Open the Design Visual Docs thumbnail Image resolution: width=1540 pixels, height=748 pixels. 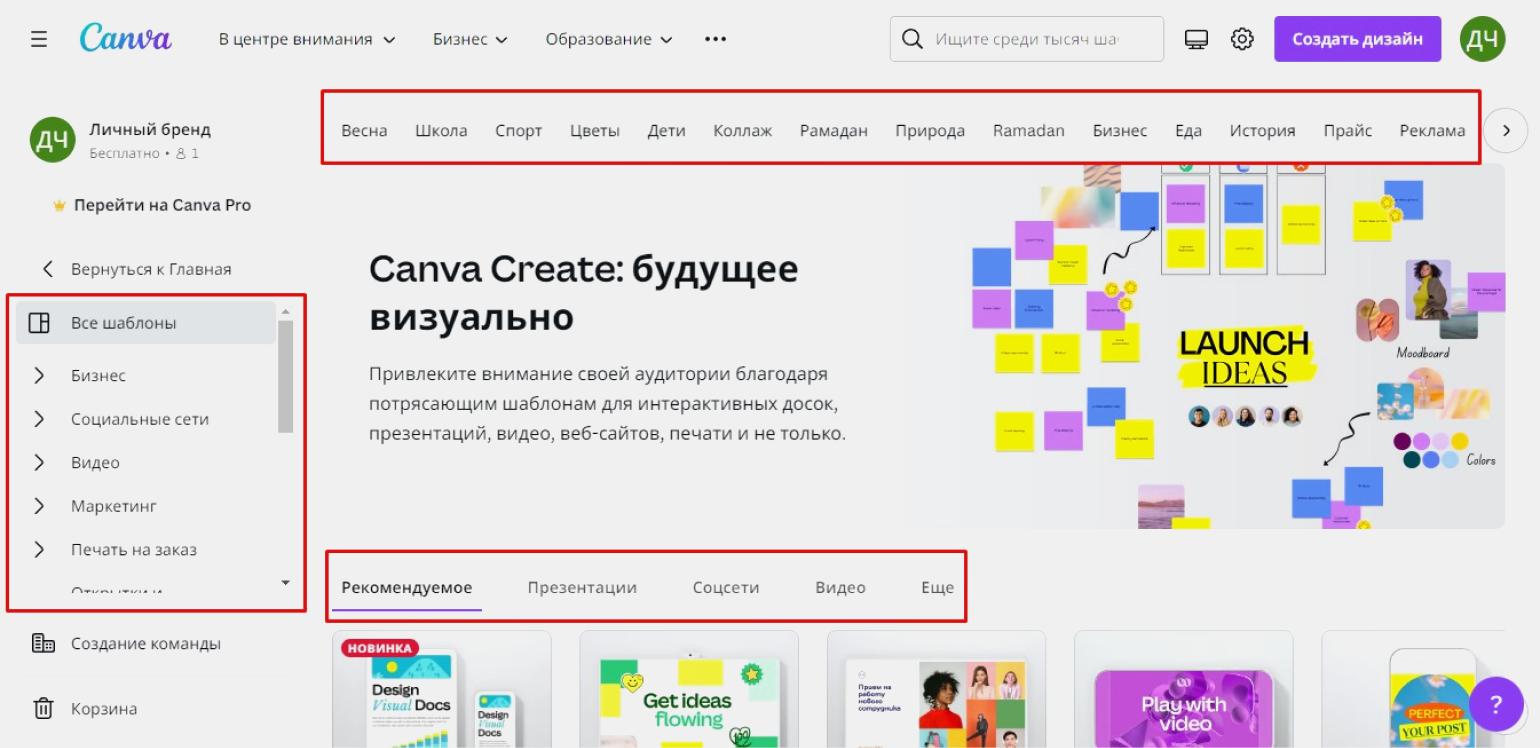click(x=442, y=689)
